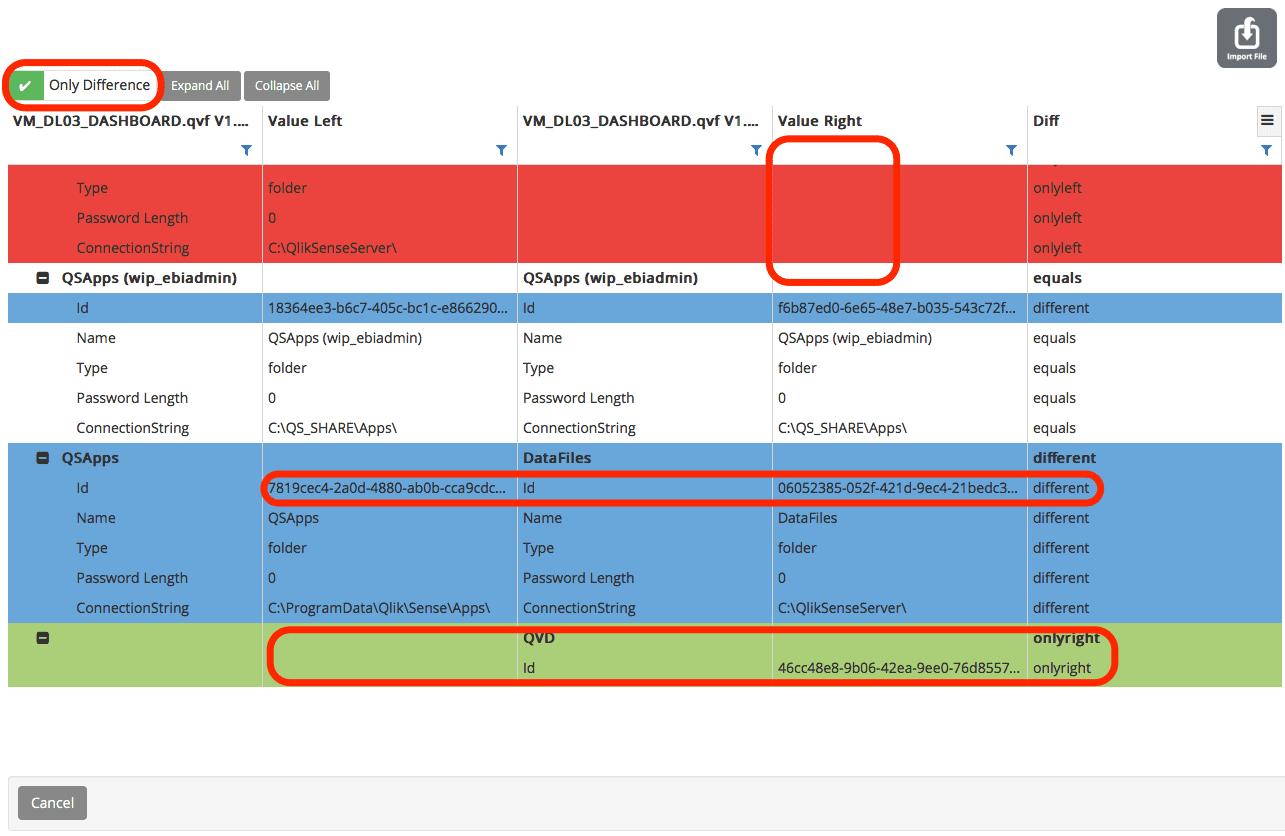1285x836 pixels.
Task: Click the Collapse All button
Action: 287,86
